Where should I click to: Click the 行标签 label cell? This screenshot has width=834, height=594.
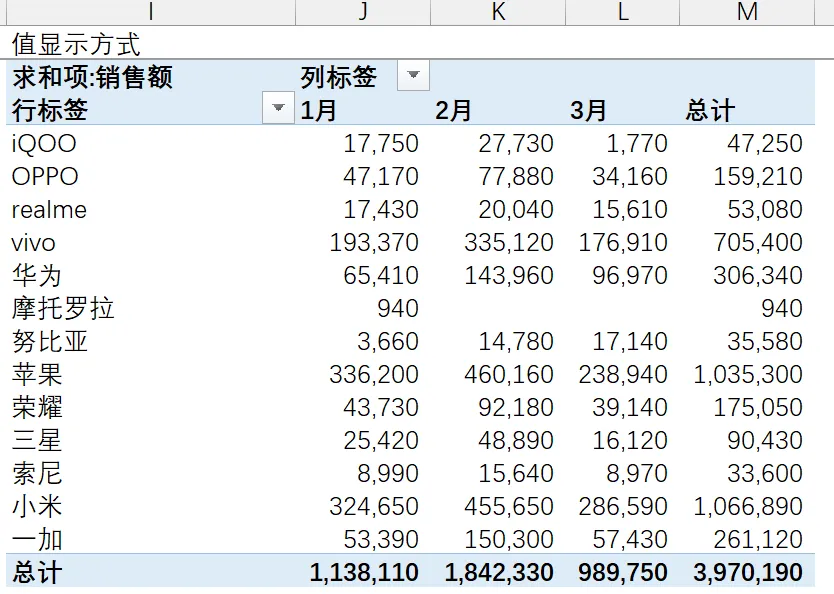point(50,110)
